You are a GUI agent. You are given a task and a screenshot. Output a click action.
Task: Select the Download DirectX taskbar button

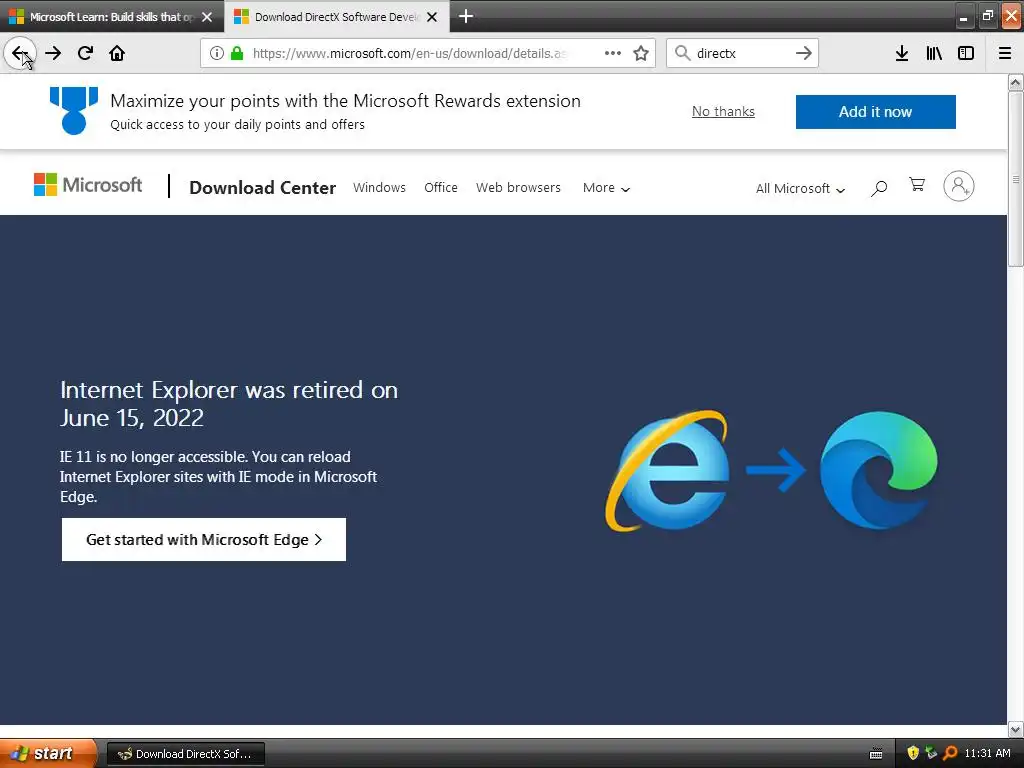tap(185, 754)
